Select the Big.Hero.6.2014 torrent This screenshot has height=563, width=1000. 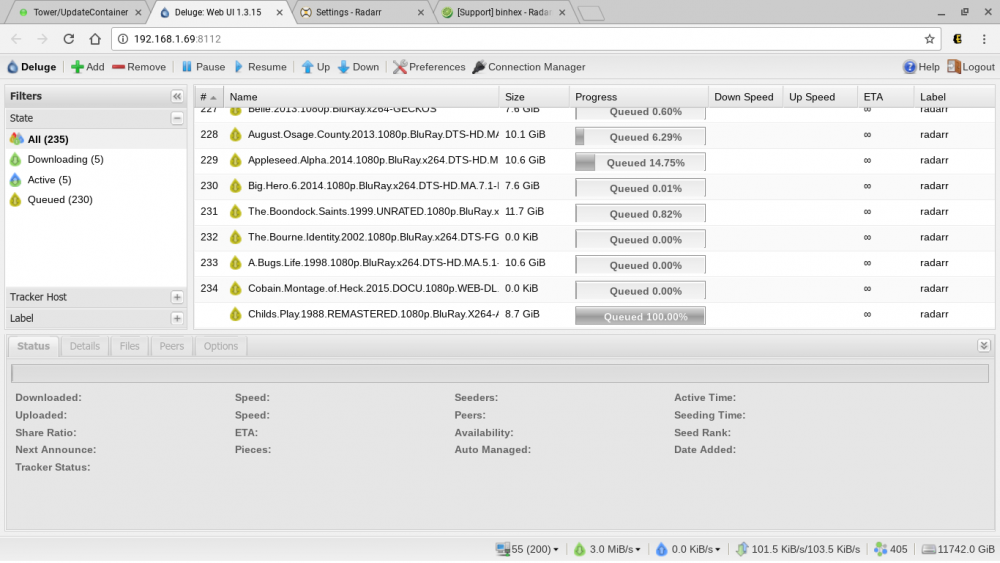[594, 186]
